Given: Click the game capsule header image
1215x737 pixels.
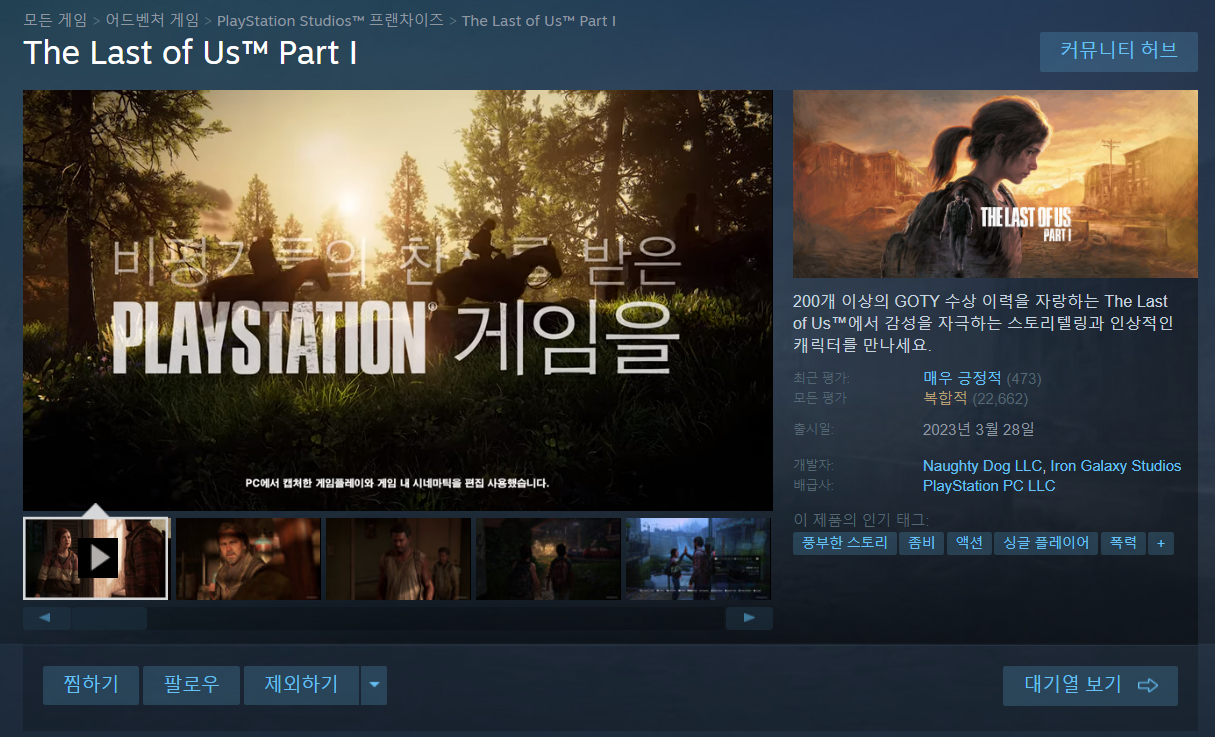Looking at the screenshot, I should point(995,184).
